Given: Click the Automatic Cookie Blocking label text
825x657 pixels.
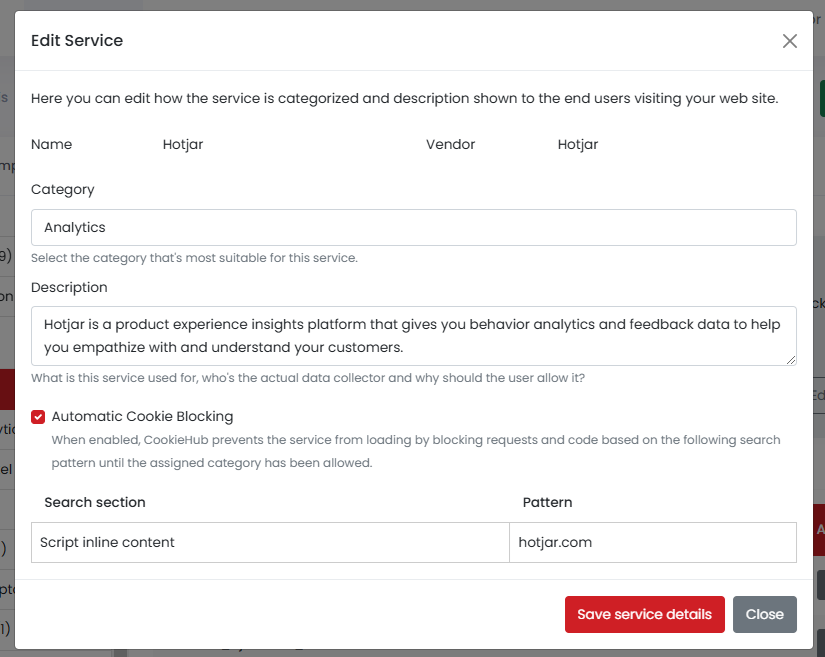Looking at the screenshot, I should [x=142, y=417].
